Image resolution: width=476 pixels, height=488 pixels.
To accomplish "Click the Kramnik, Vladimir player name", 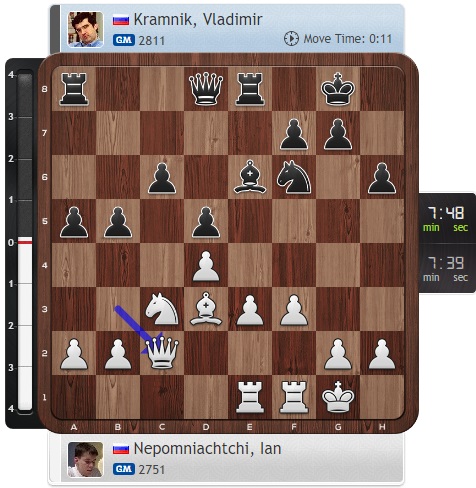I will coord(198,19).
